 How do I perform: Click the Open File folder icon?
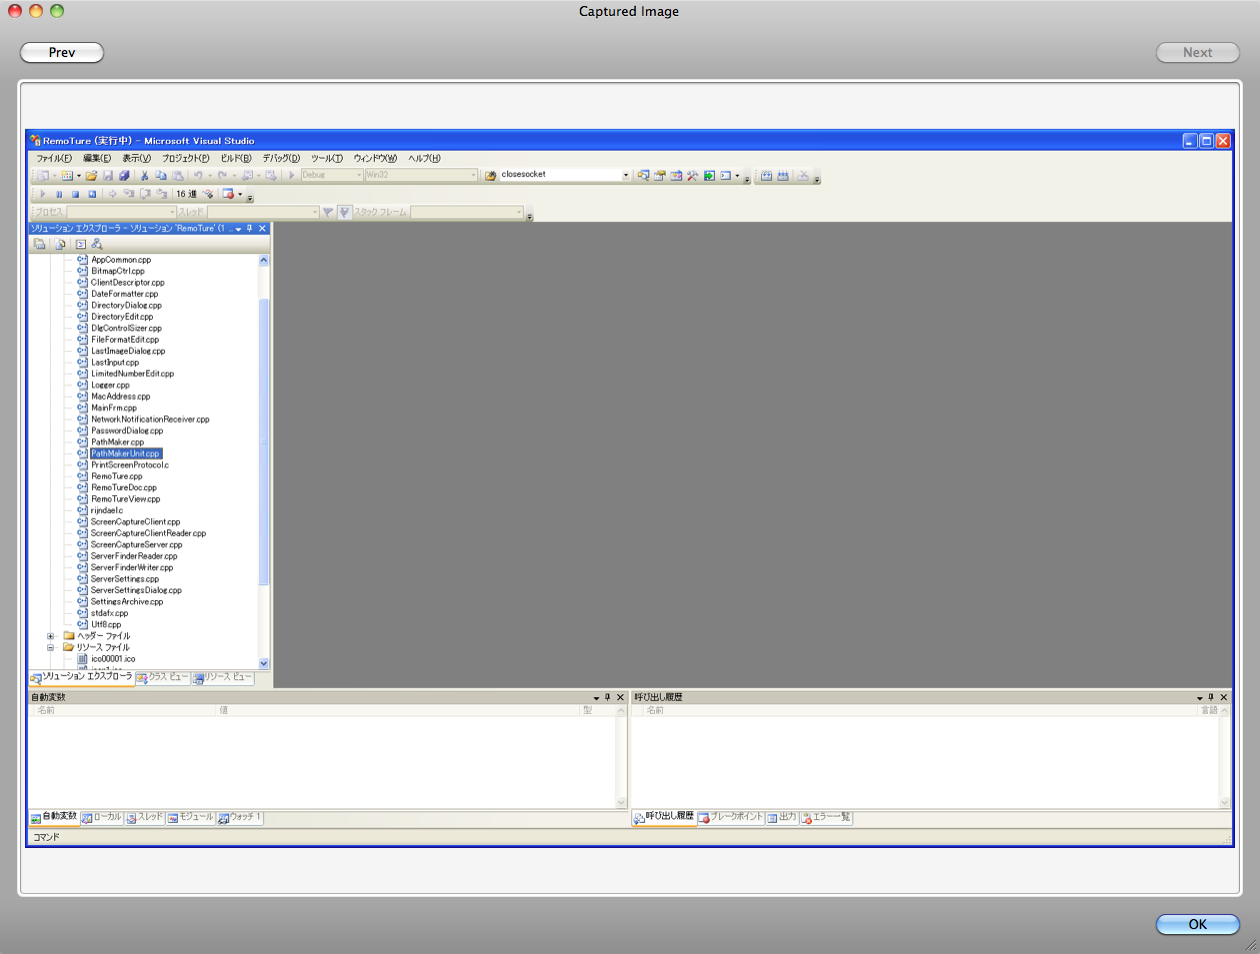pyautogui.click(x=91, y=176)
